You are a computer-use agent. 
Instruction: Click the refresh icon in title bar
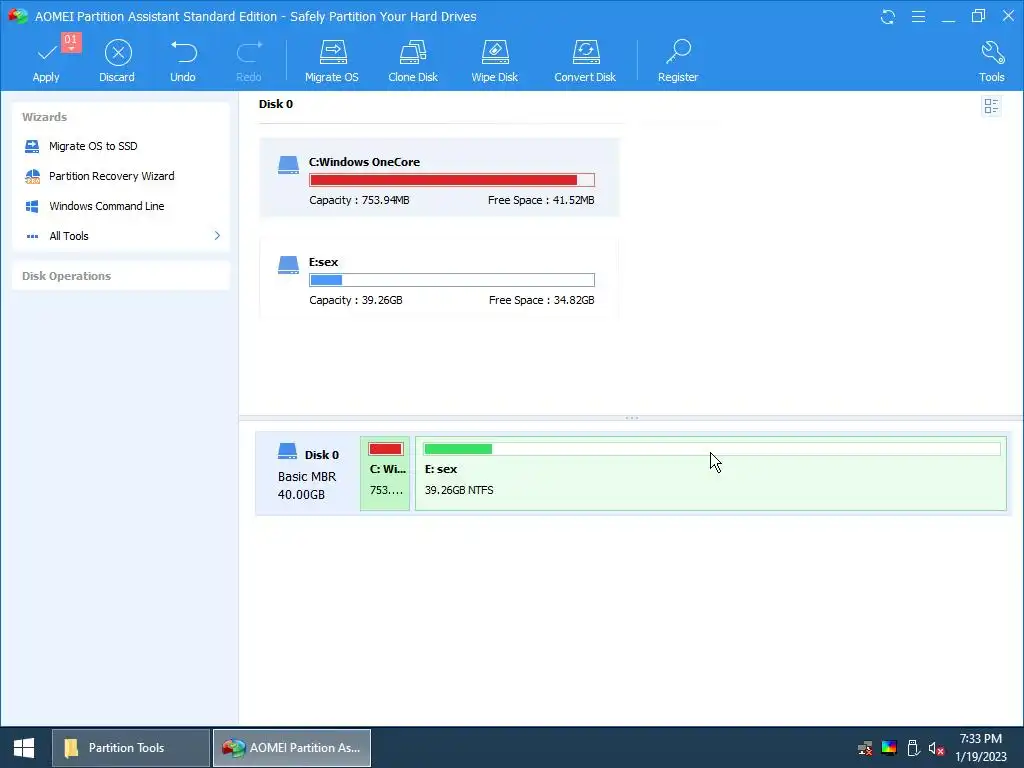click(x=888, y=16)
